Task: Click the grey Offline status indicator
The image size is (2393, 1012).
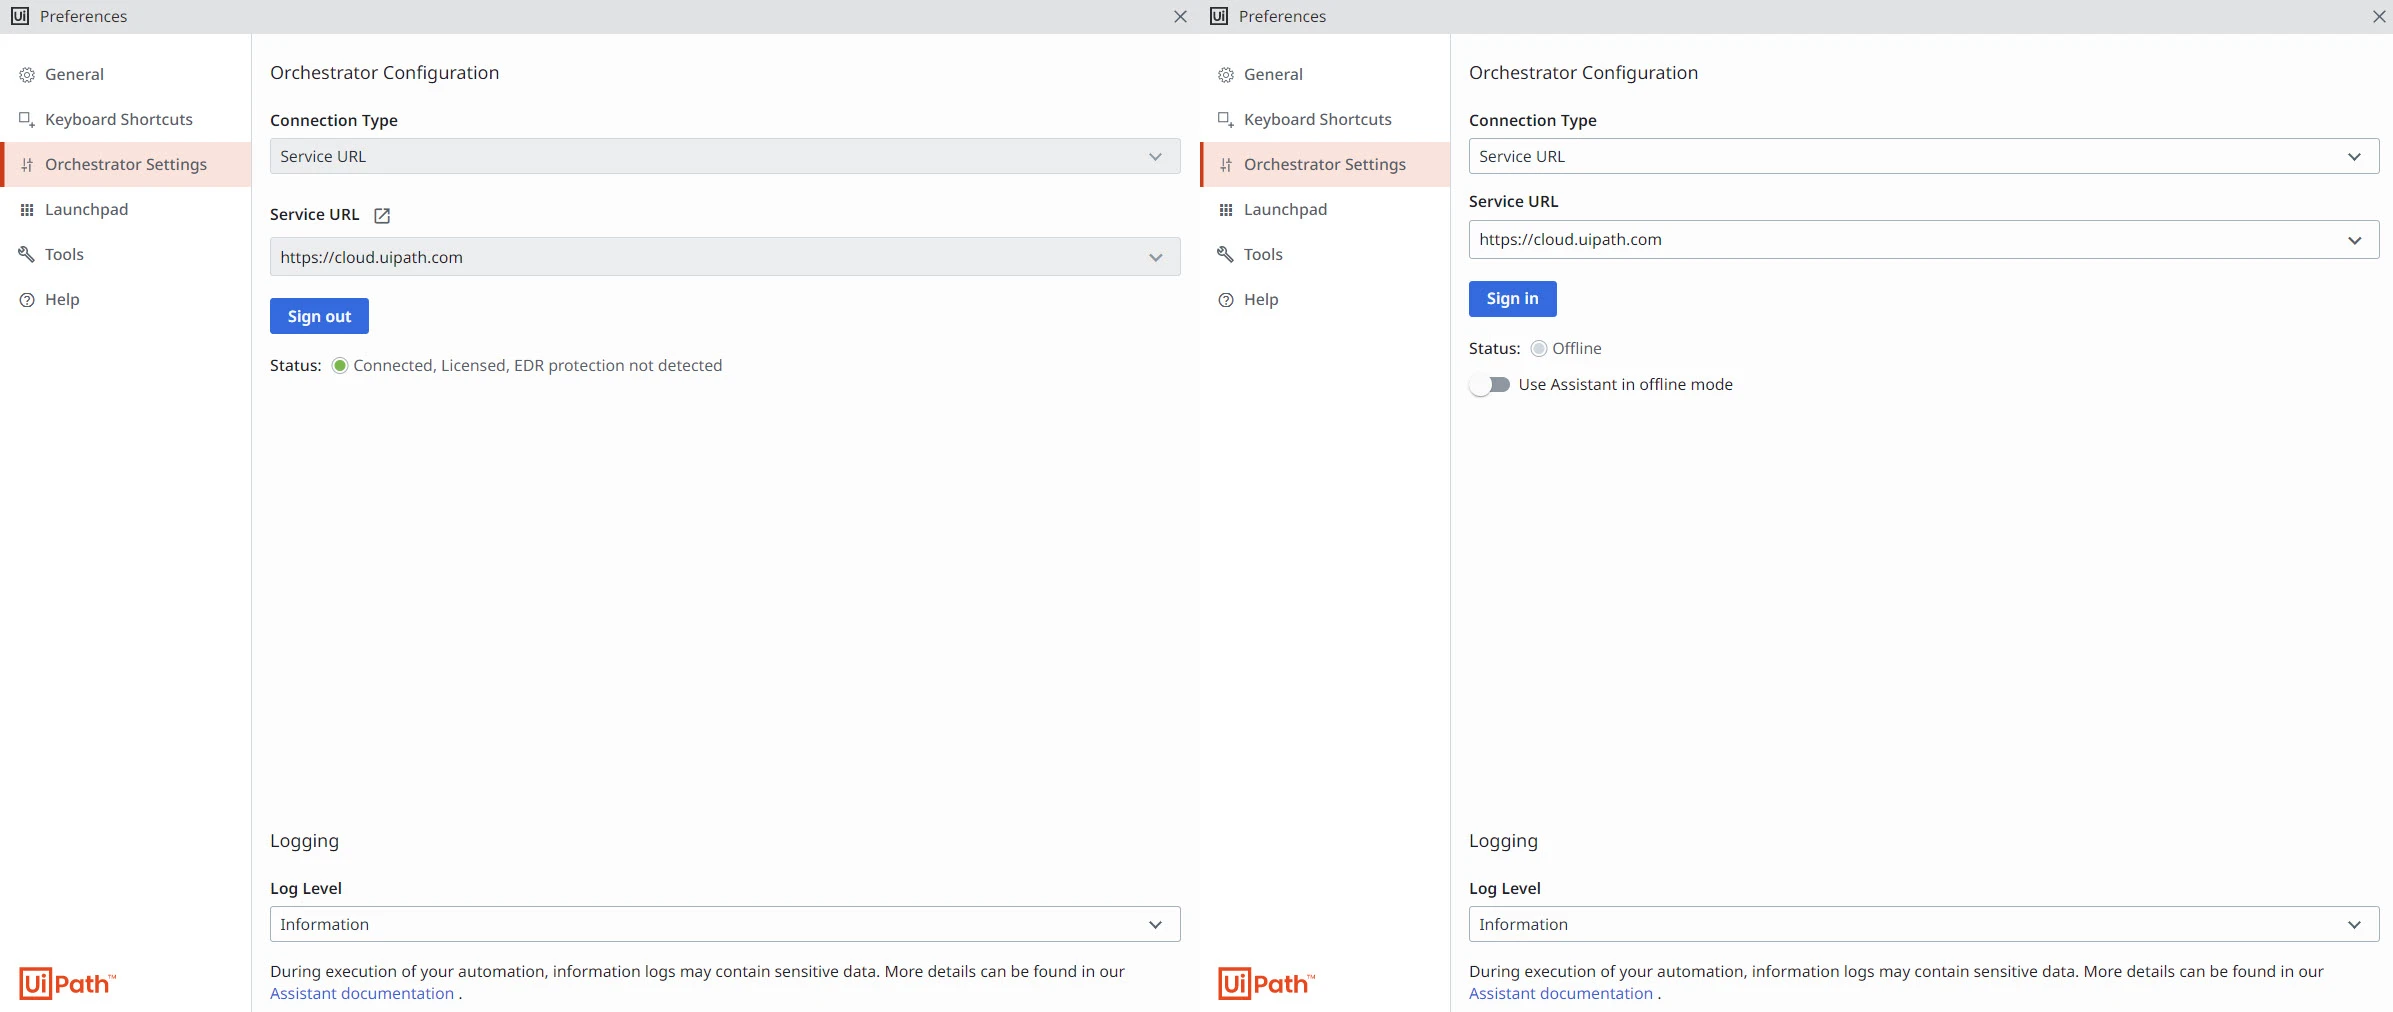Action: [1539, 349]
